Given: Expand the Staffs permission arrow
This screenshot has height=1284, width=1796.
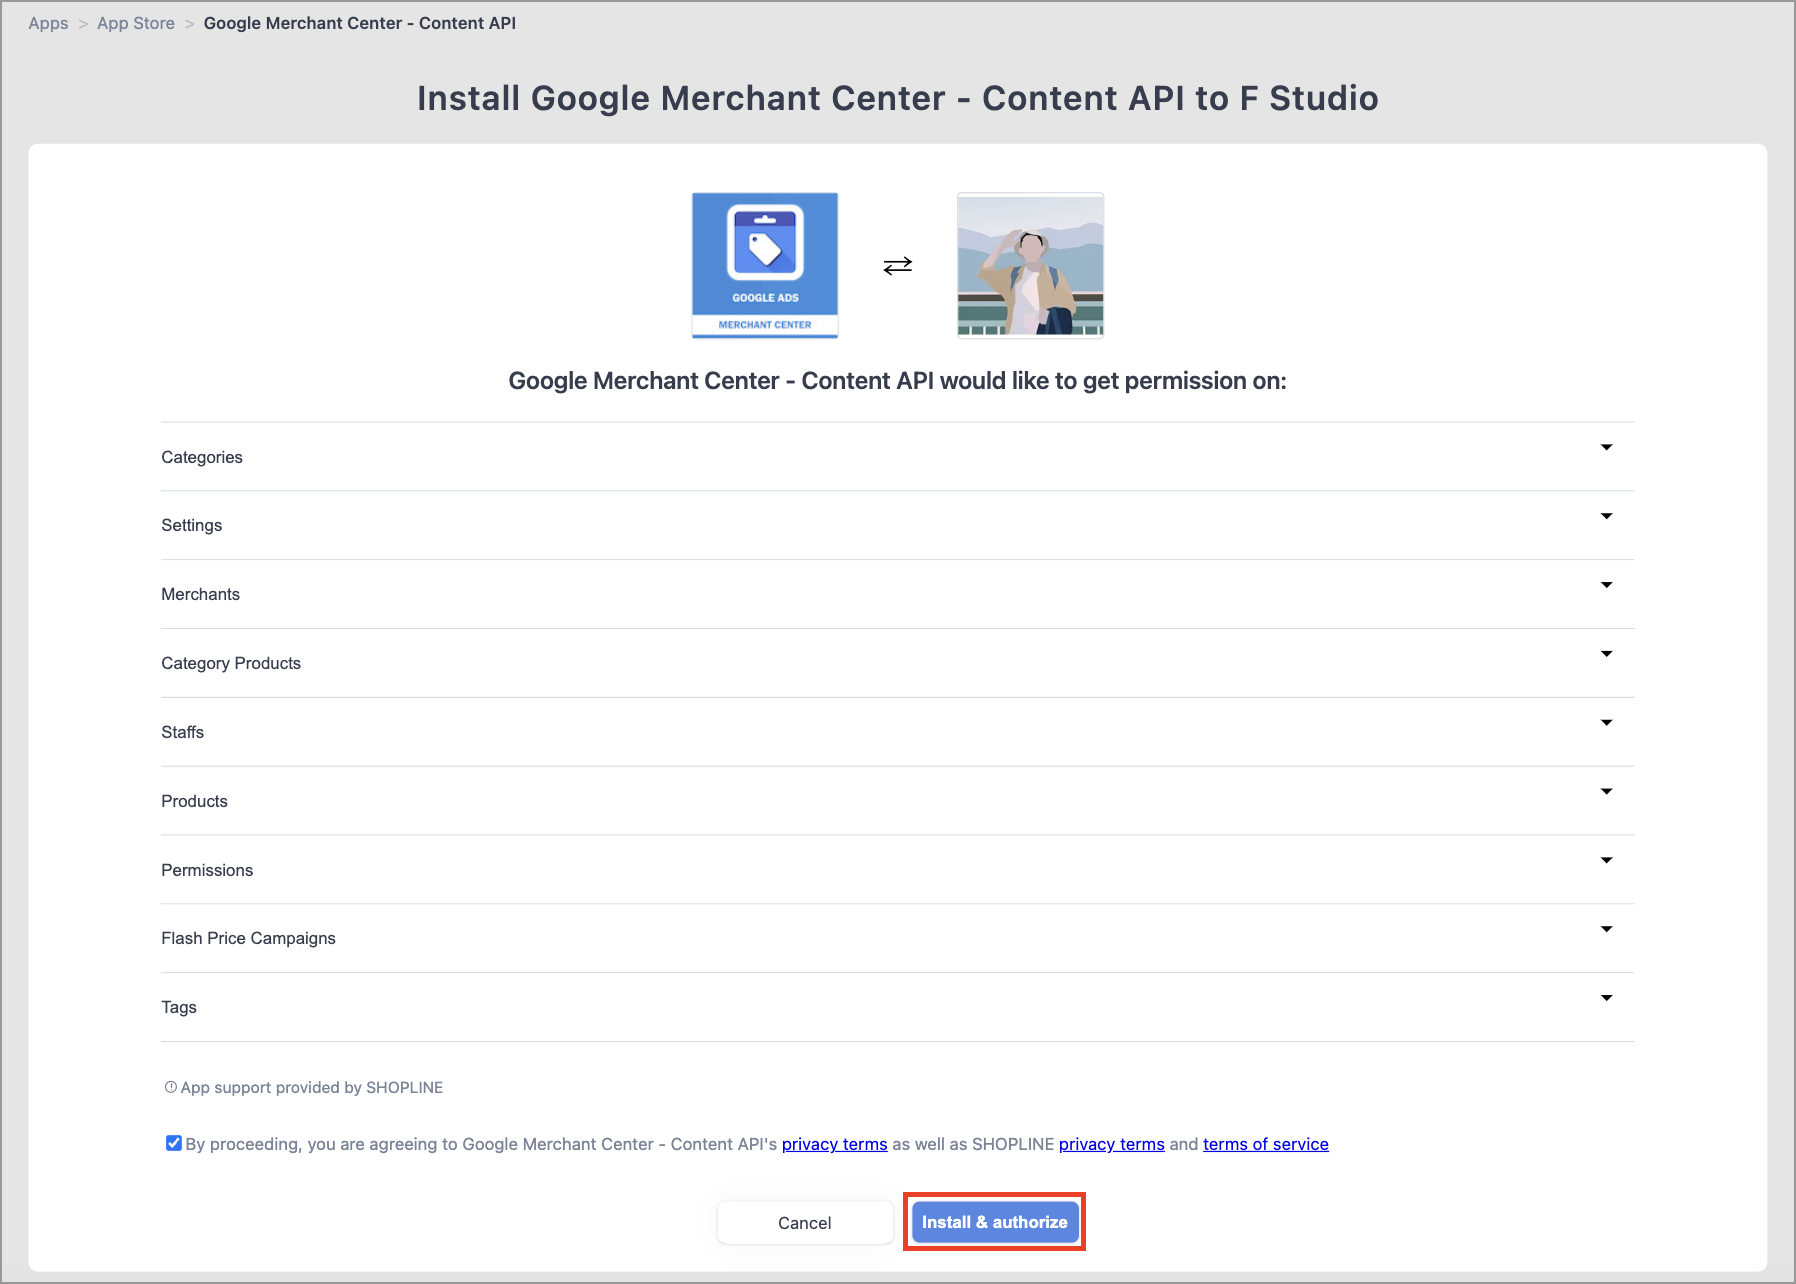Looking at the screenshot, I should [x=1606, y=723].
